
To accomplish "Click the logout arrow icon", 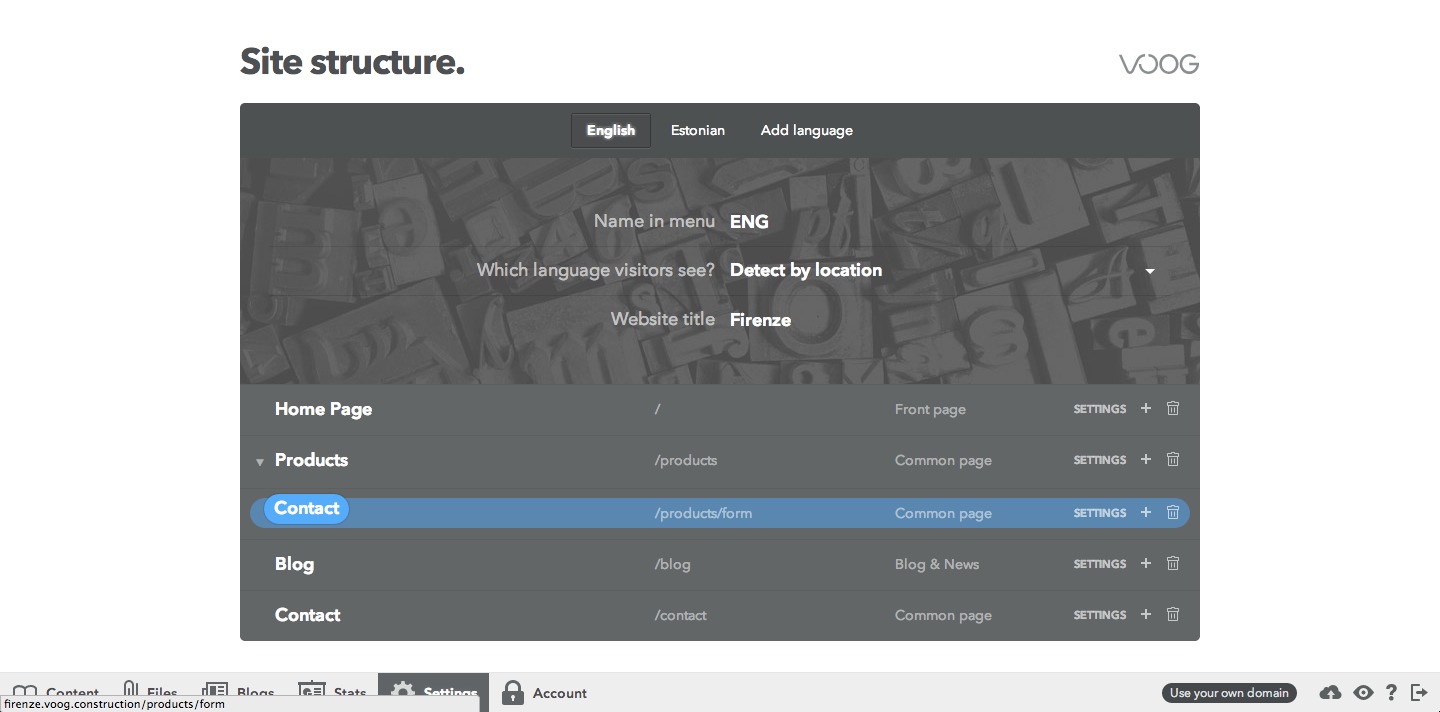I will click(x=1419, y=692).
